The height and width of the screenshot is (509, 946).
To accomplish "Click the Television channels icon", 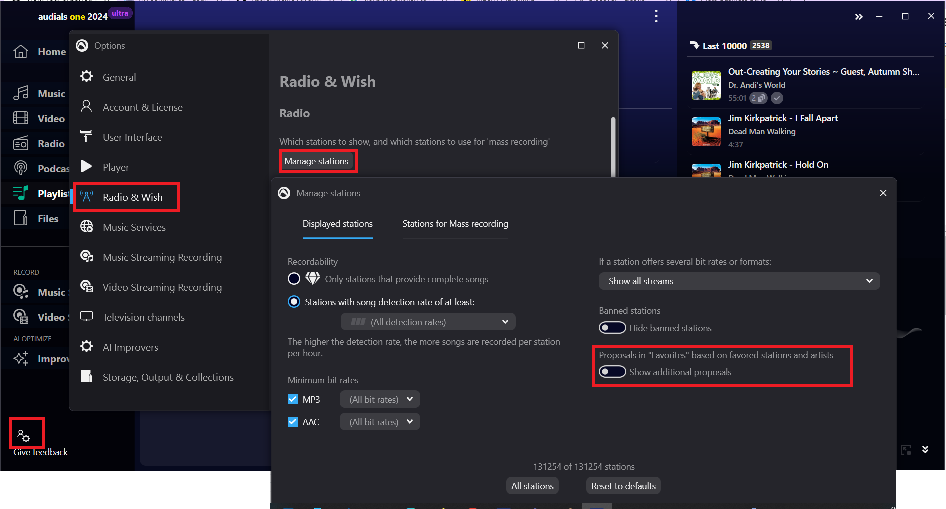I will [x=87, y=317].
